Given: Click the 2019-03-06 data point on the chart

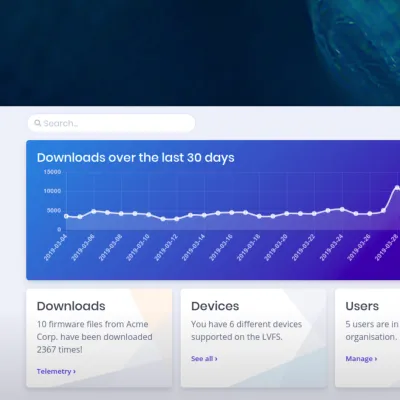Looking at the screenshot, I should click(x=94, y=211).
